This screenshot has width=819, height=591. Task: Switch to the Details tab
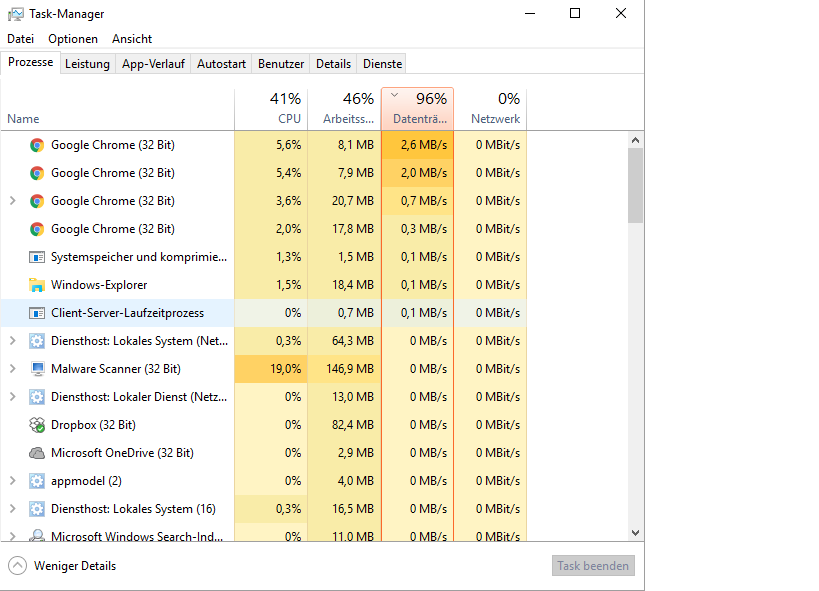coord(333,64)
